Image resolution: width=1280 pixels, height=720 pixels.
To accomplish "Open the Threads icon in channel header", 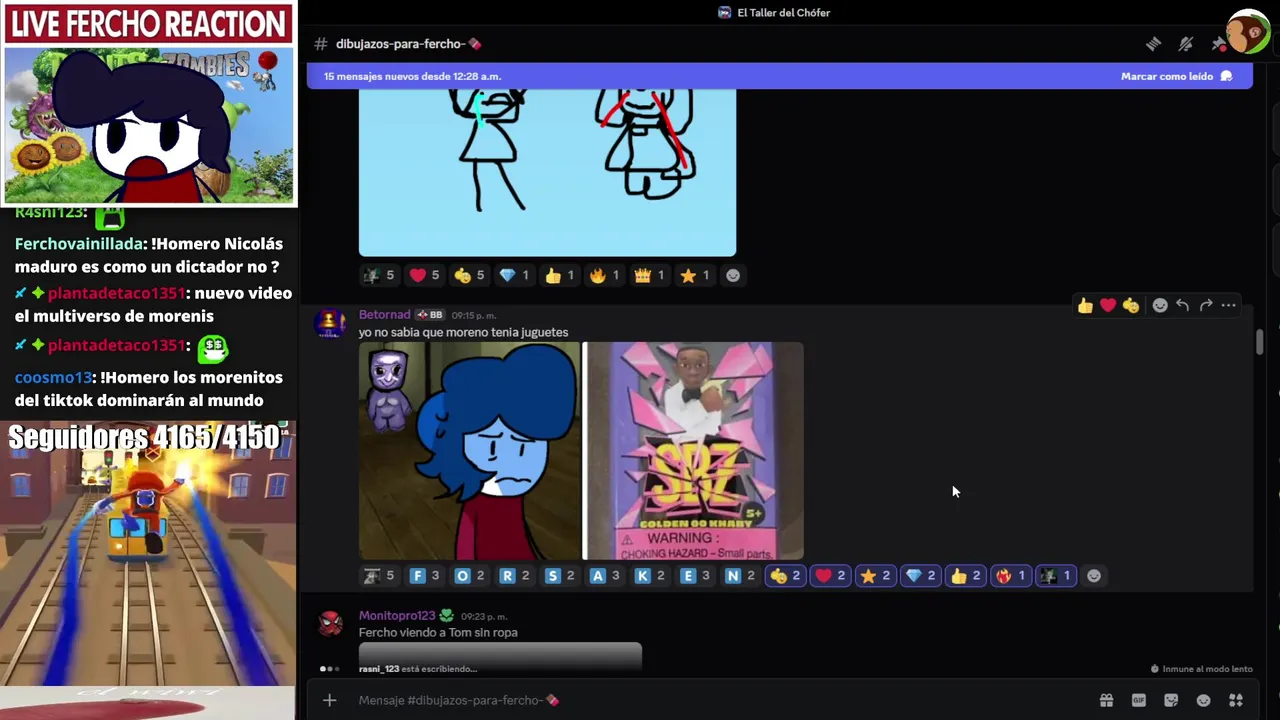I will (x=1153, y=44).
